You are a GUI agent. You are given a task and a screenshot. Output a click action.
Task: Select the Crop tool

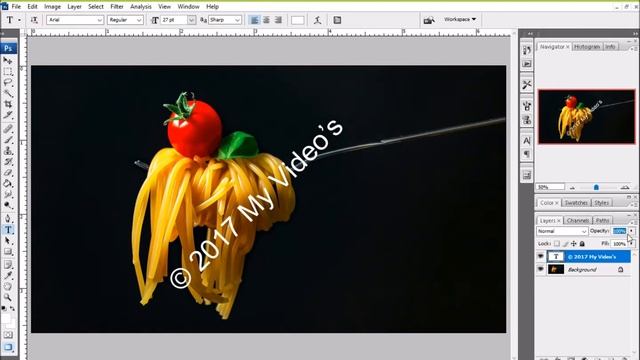(x=8, y=104)
